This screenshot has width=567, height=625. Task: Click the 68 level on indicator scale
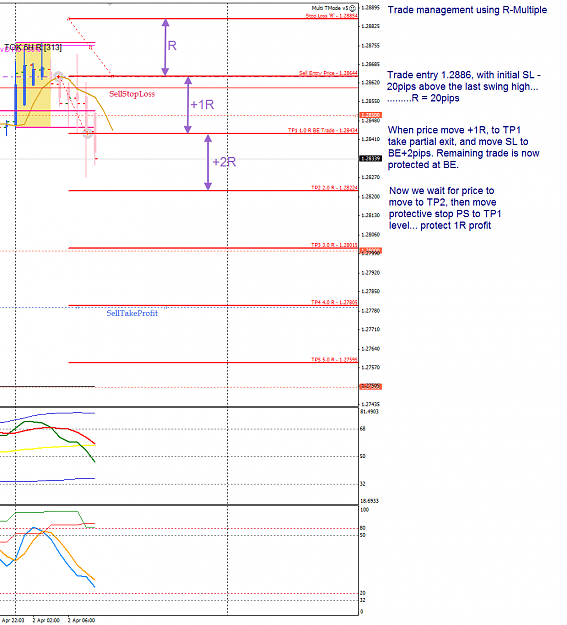(363, 429)
